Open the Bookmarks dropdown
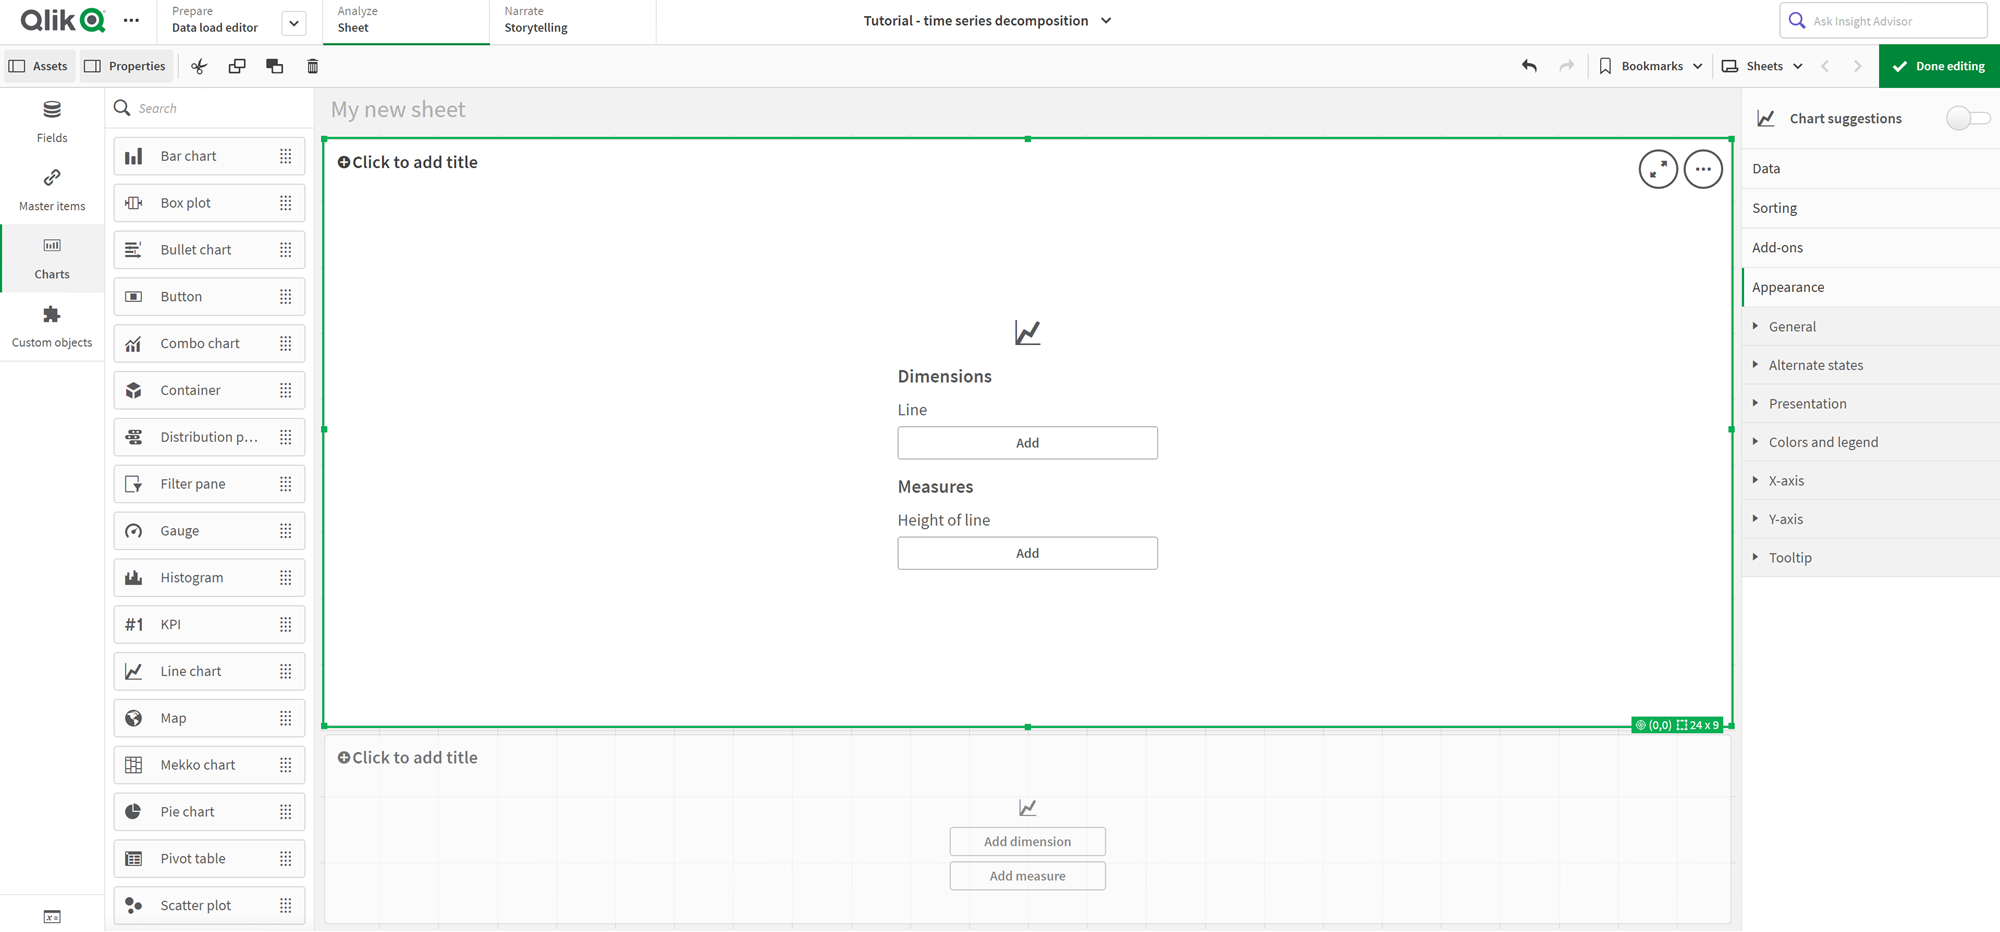 tap(1651, 66)
